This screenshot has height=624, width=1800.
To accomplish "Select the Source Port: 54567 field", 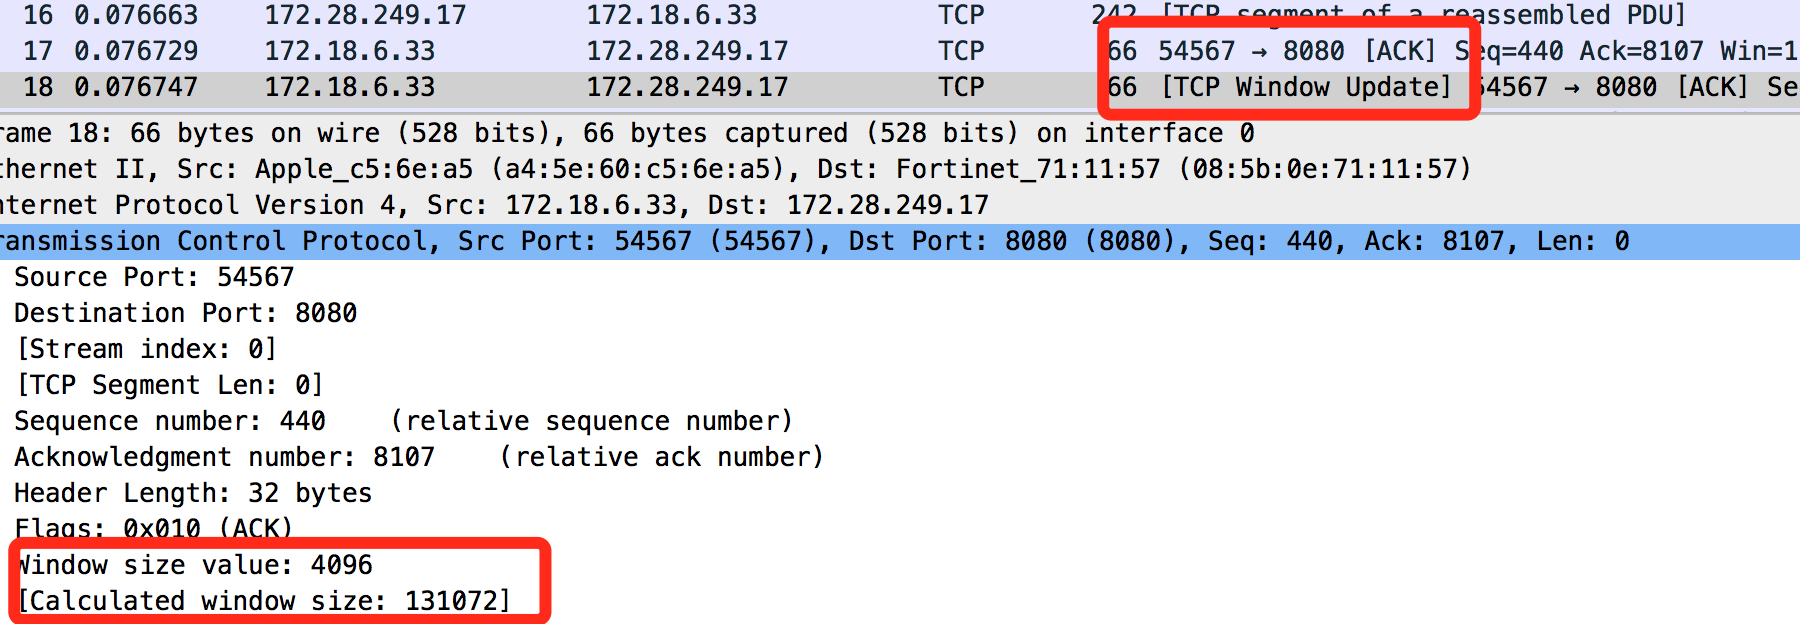I will 154,277.
